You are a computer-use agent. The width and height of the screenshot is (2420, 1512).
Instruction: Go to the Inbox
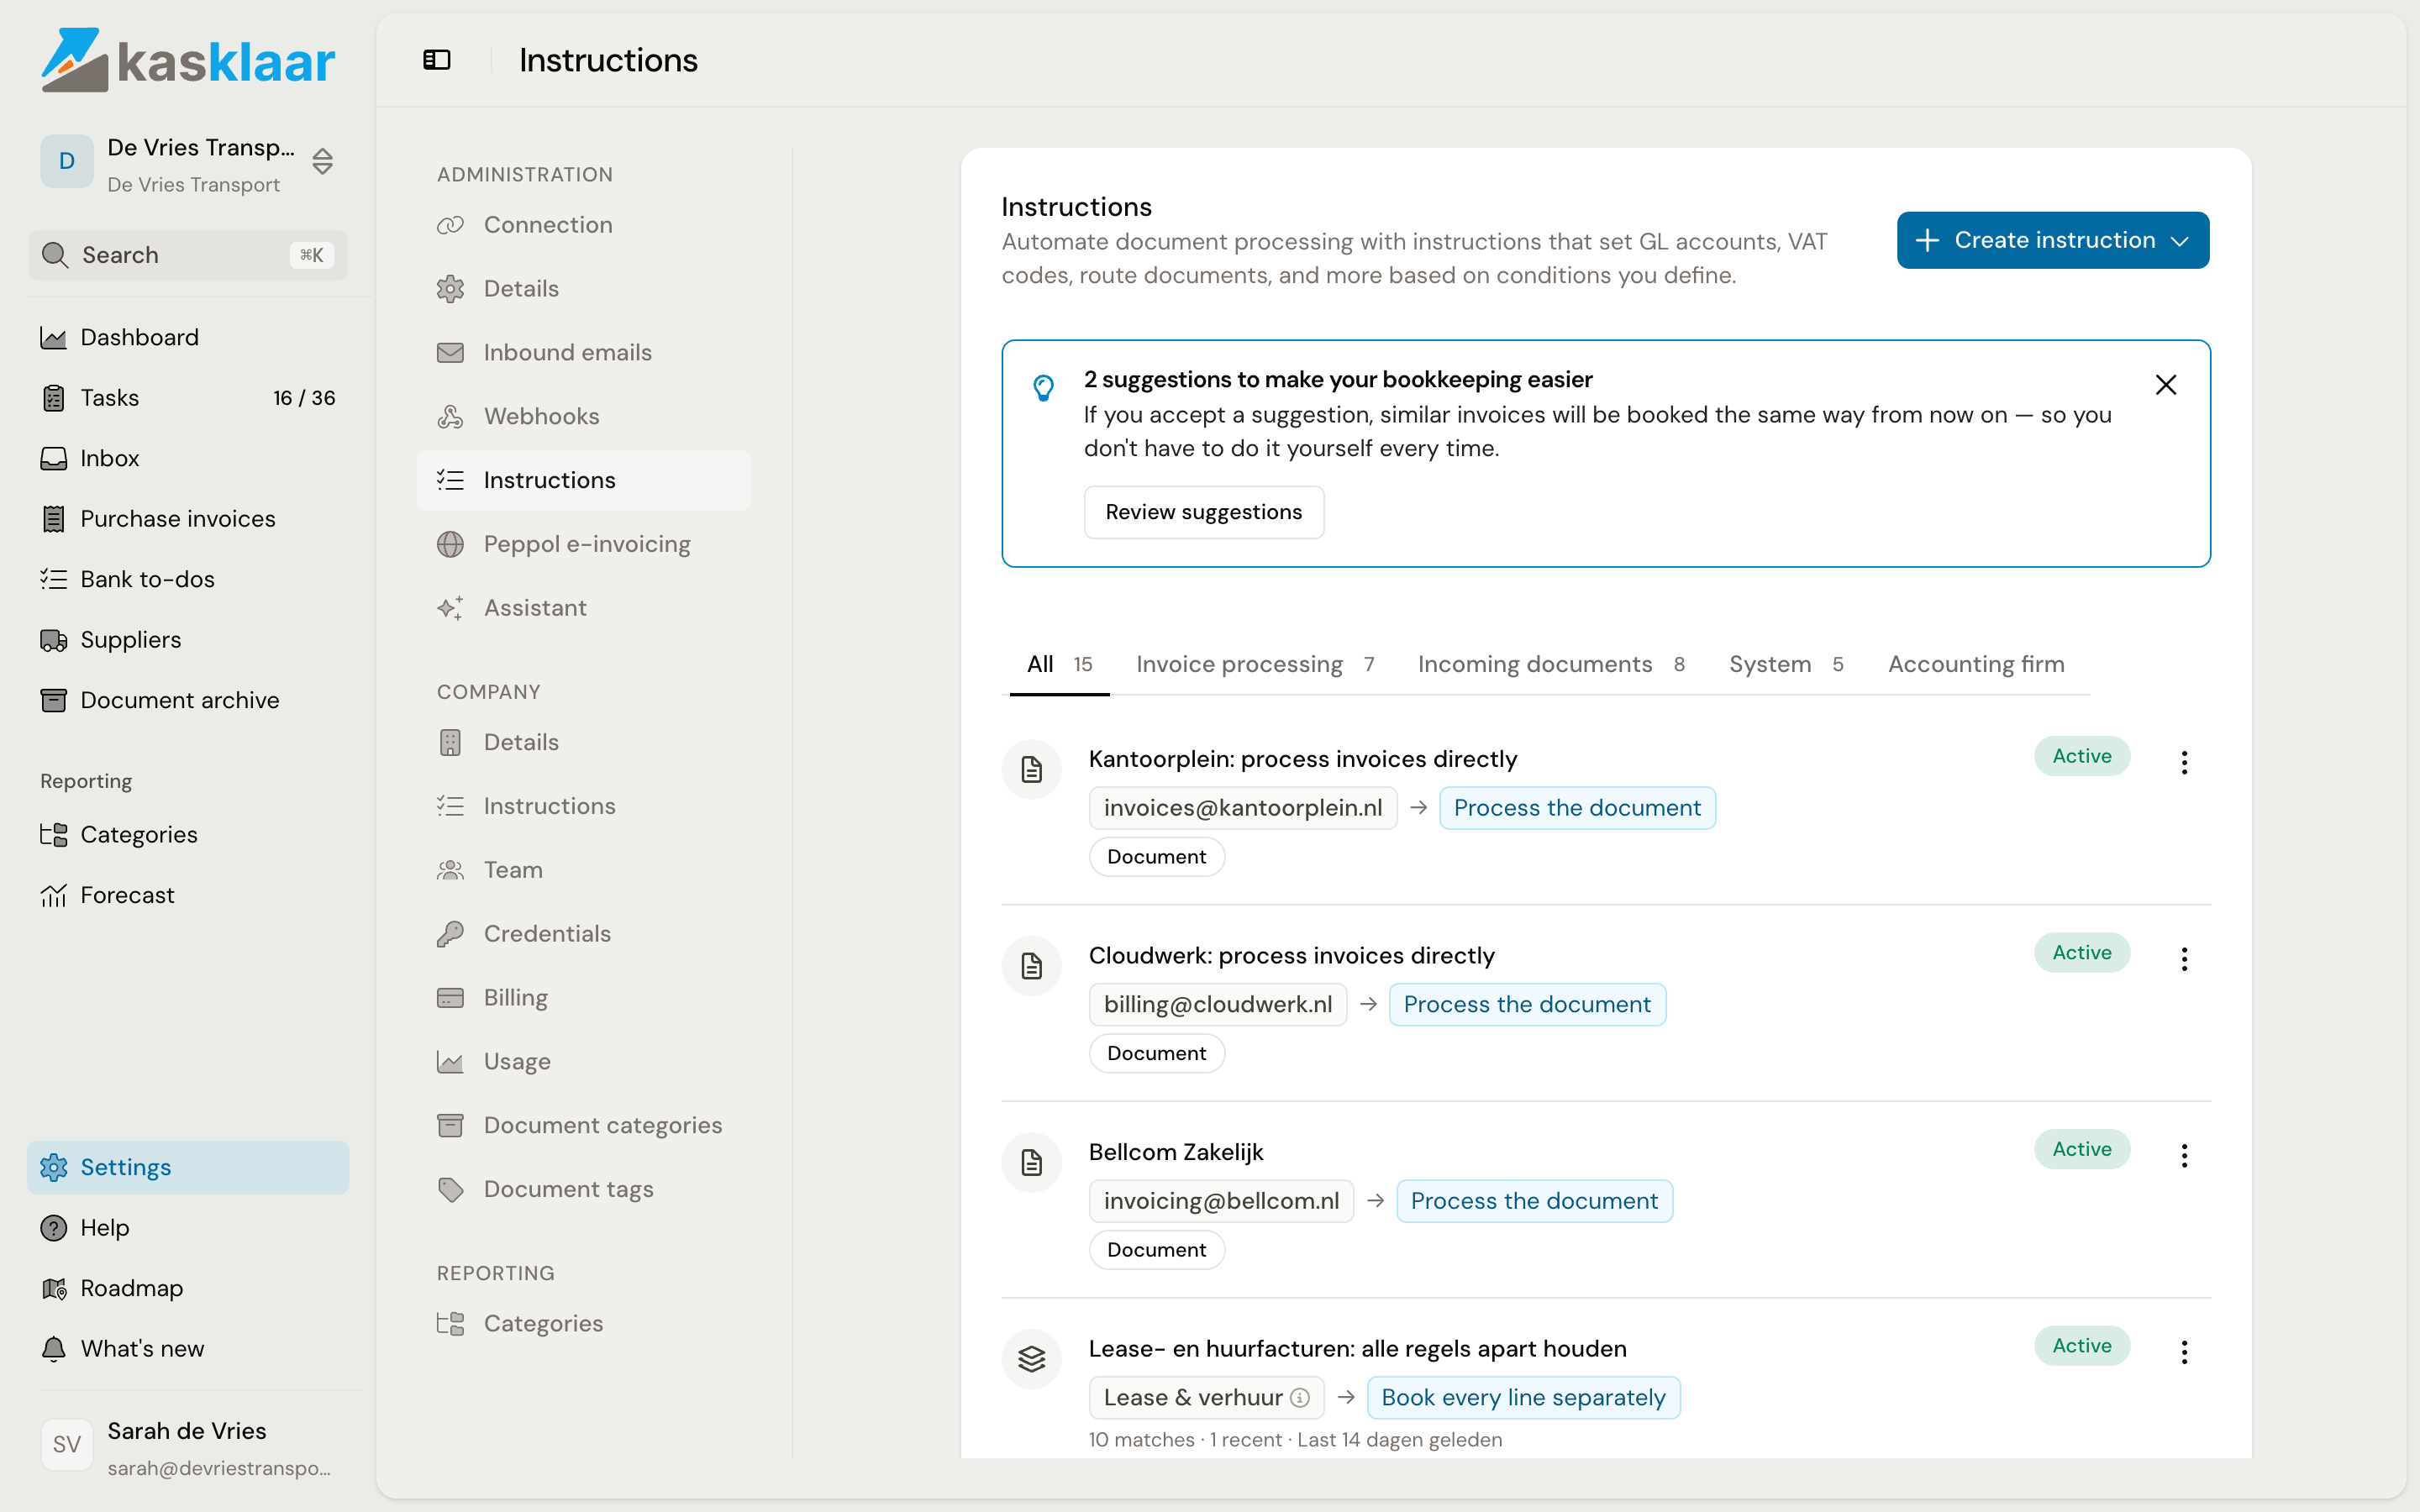188,458
